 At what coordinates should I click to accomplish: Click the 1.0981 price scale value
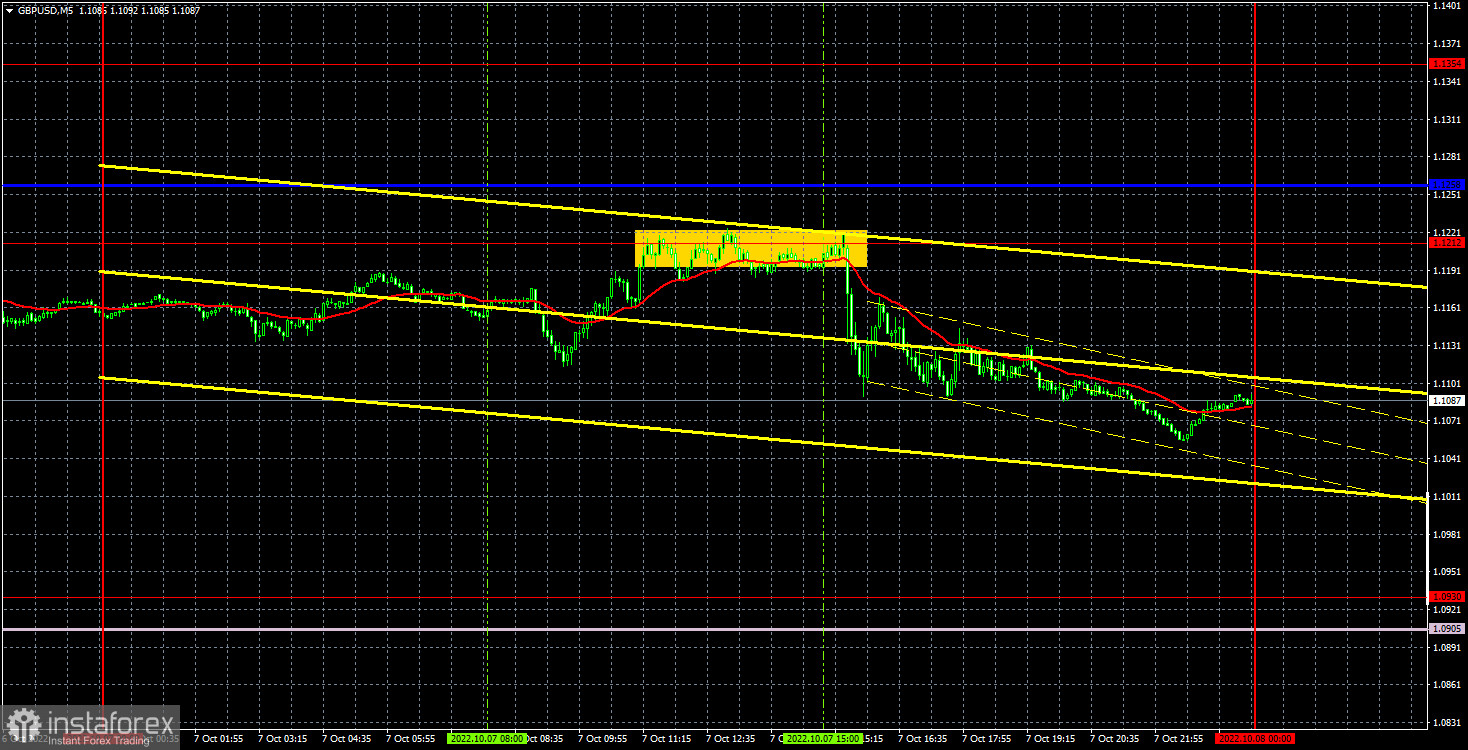(x=1447, y=534)
